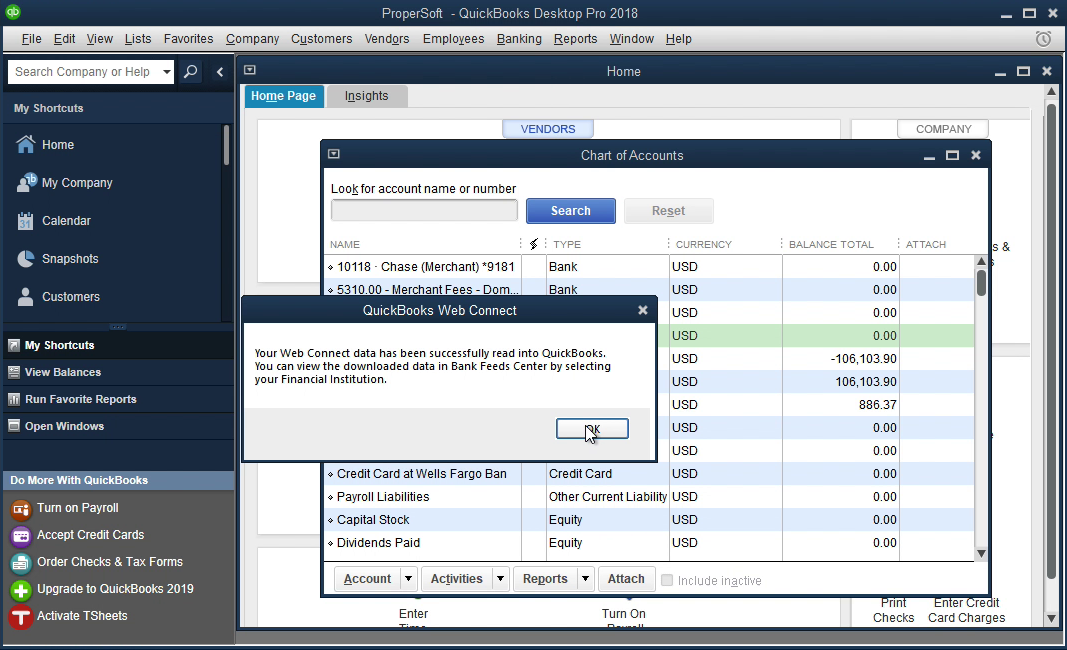Click the Open Windows icon
Screen dimensions: 1067x650
14,426
